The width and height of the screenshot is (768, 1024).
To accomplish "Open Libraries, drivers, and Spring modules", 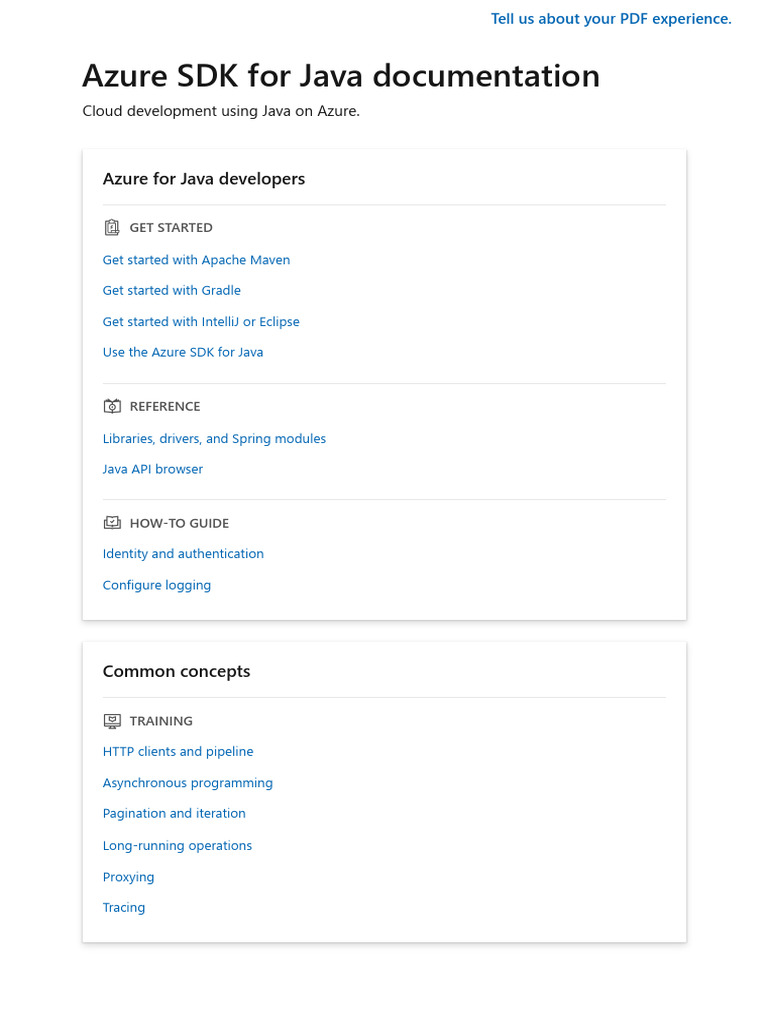I will [x=214, y=439].
